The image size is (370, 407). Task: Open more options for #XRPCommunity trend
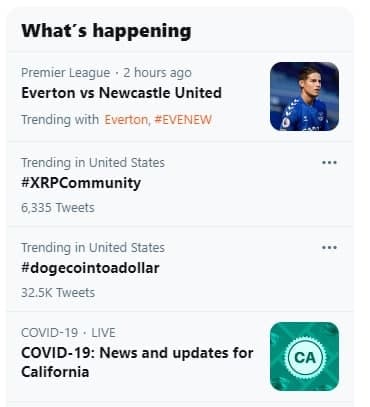[329, 163]
